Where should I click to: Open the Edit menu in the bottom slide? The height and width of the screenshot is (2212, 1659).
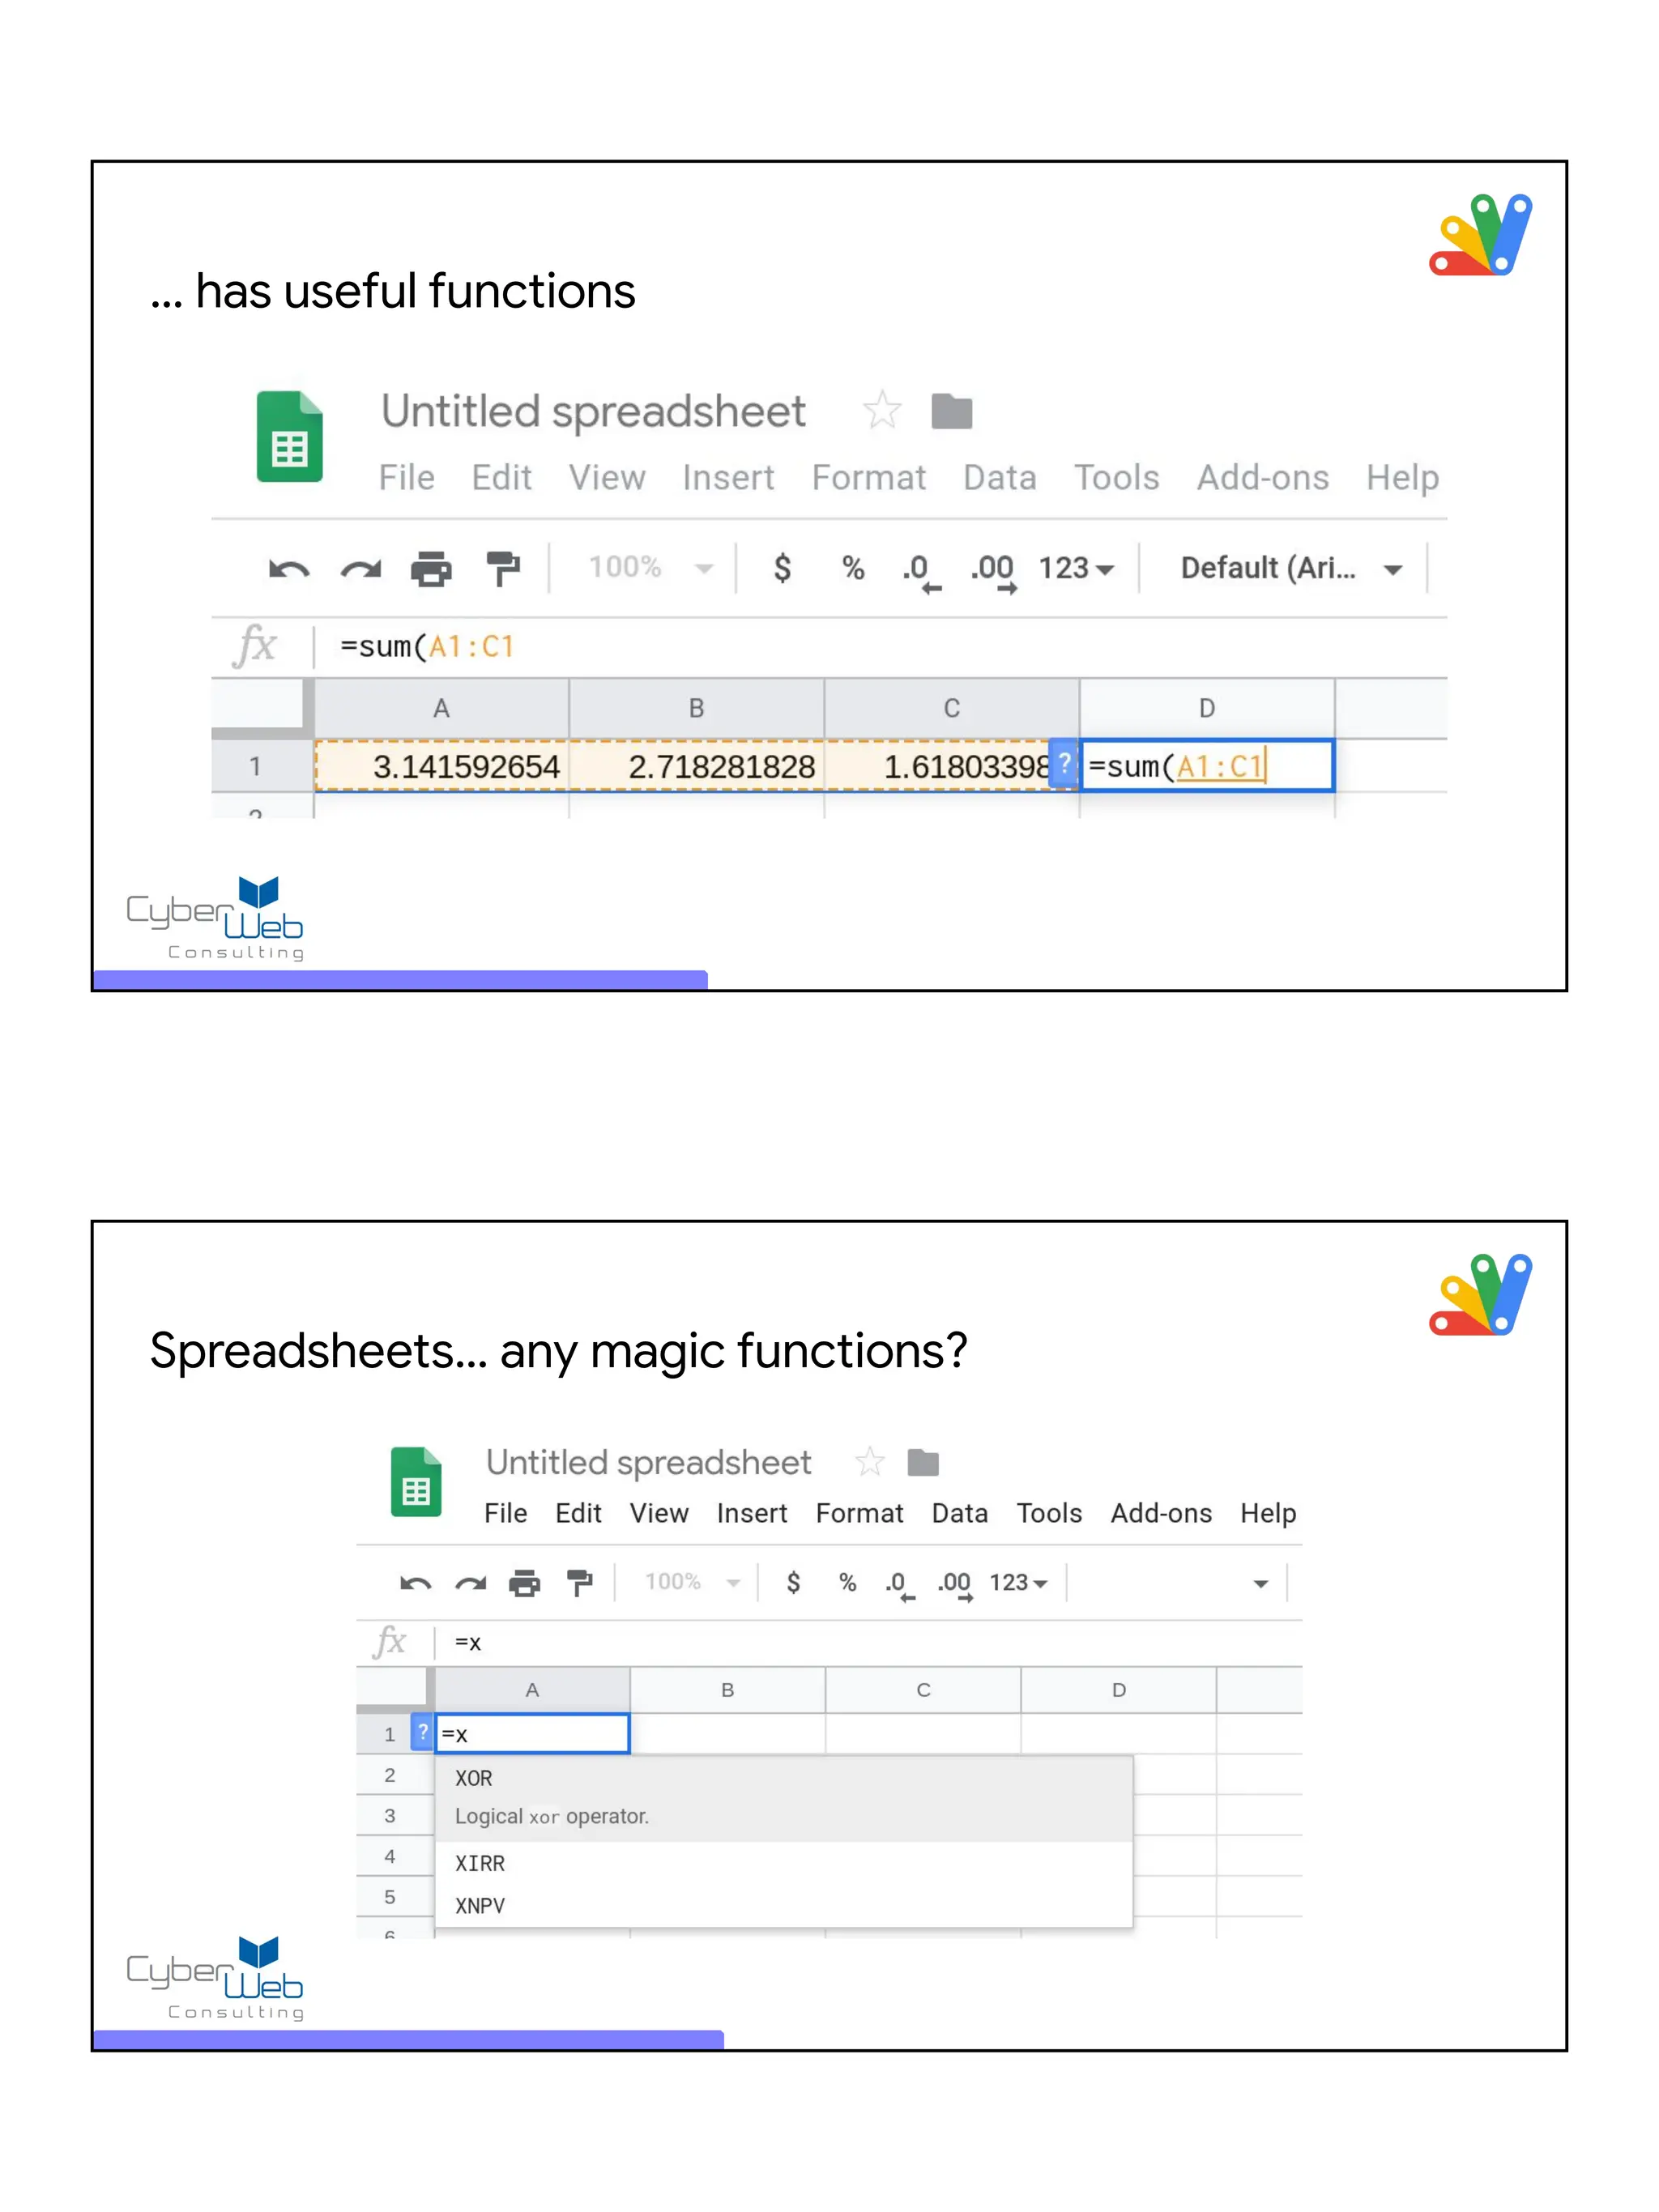point(578,1512)
